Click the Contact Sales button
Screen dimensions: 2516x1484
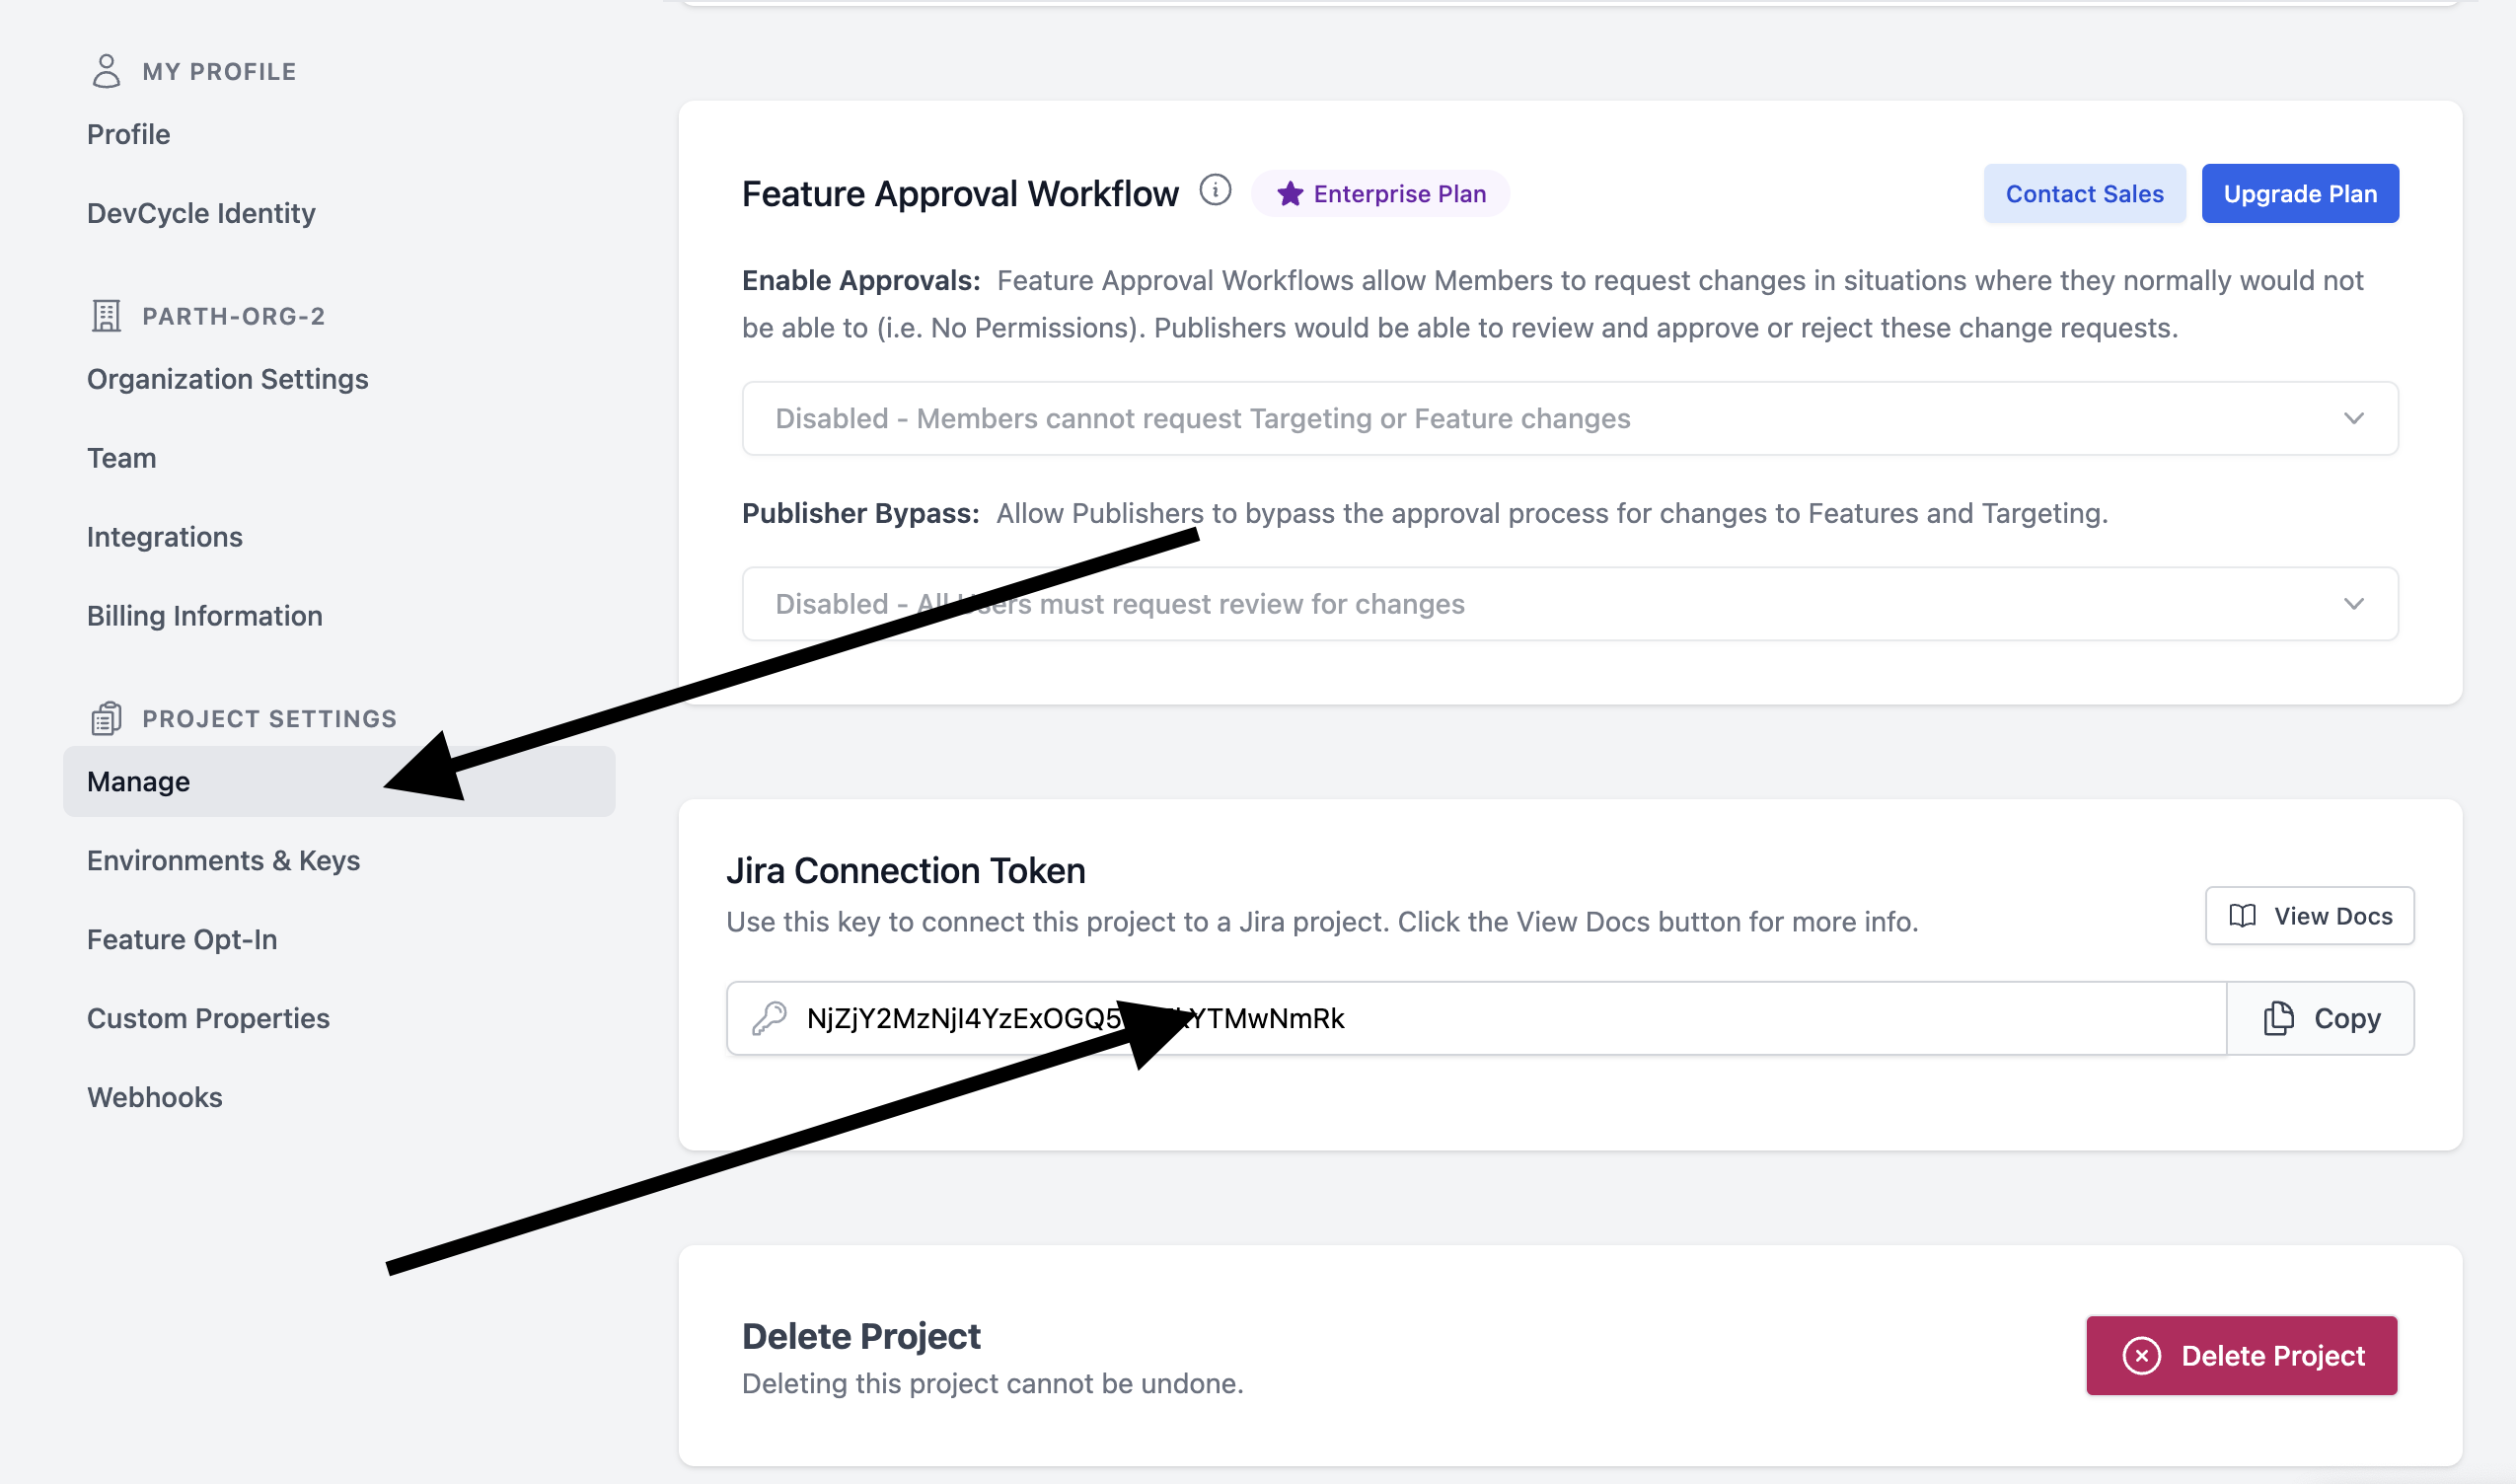point(2084,193)
